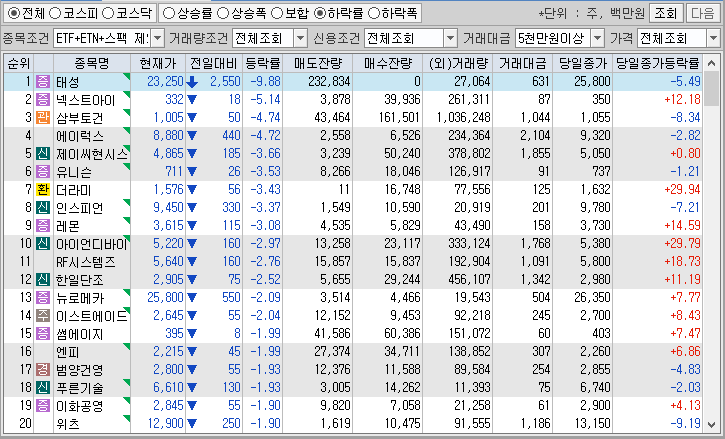Click the 신 badge icon beside 푸른기술
The image size is (725, 439).
click(x=43, y=388)
